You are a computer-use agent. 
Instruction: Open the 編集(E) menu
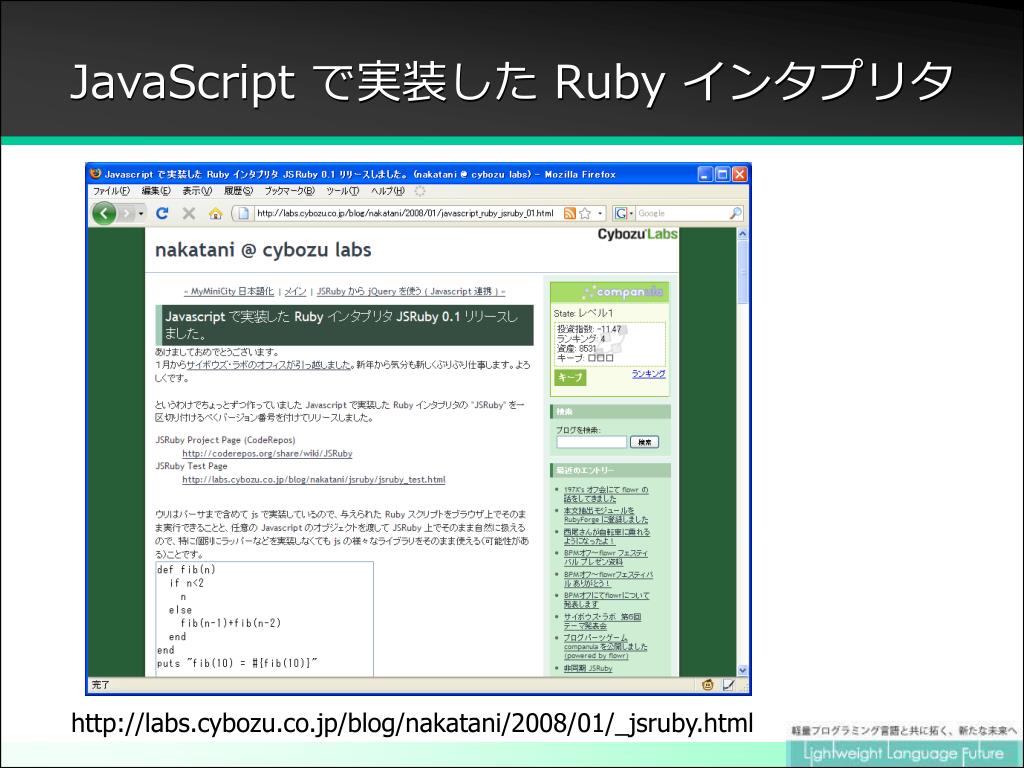tap(156, 191)
